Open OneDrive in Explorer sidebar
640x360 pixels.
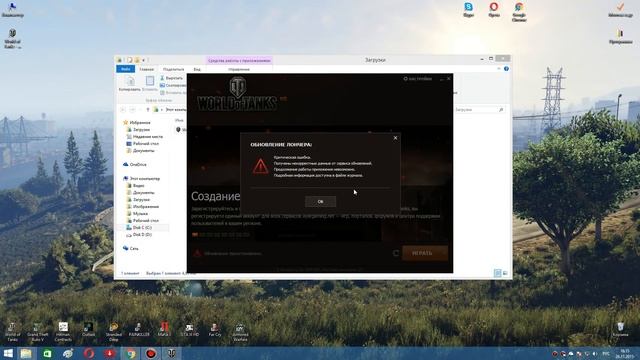(135, 164)
